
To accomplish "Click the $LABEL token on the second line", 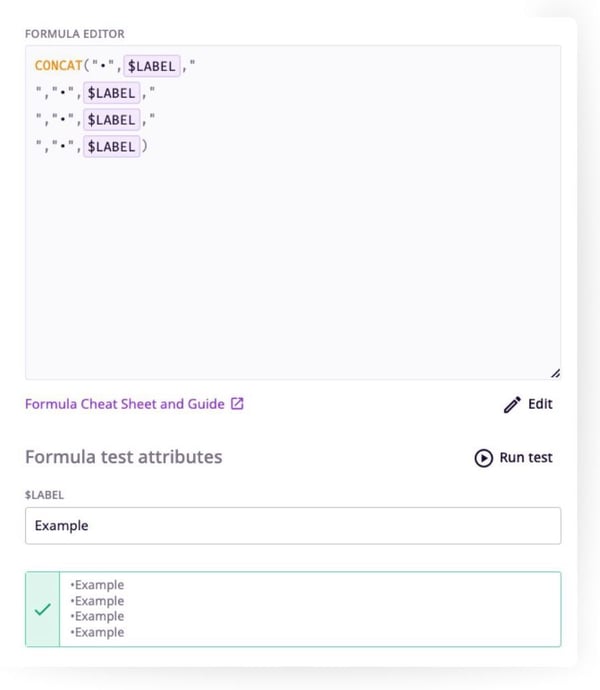I will click(x=111, y=93).
